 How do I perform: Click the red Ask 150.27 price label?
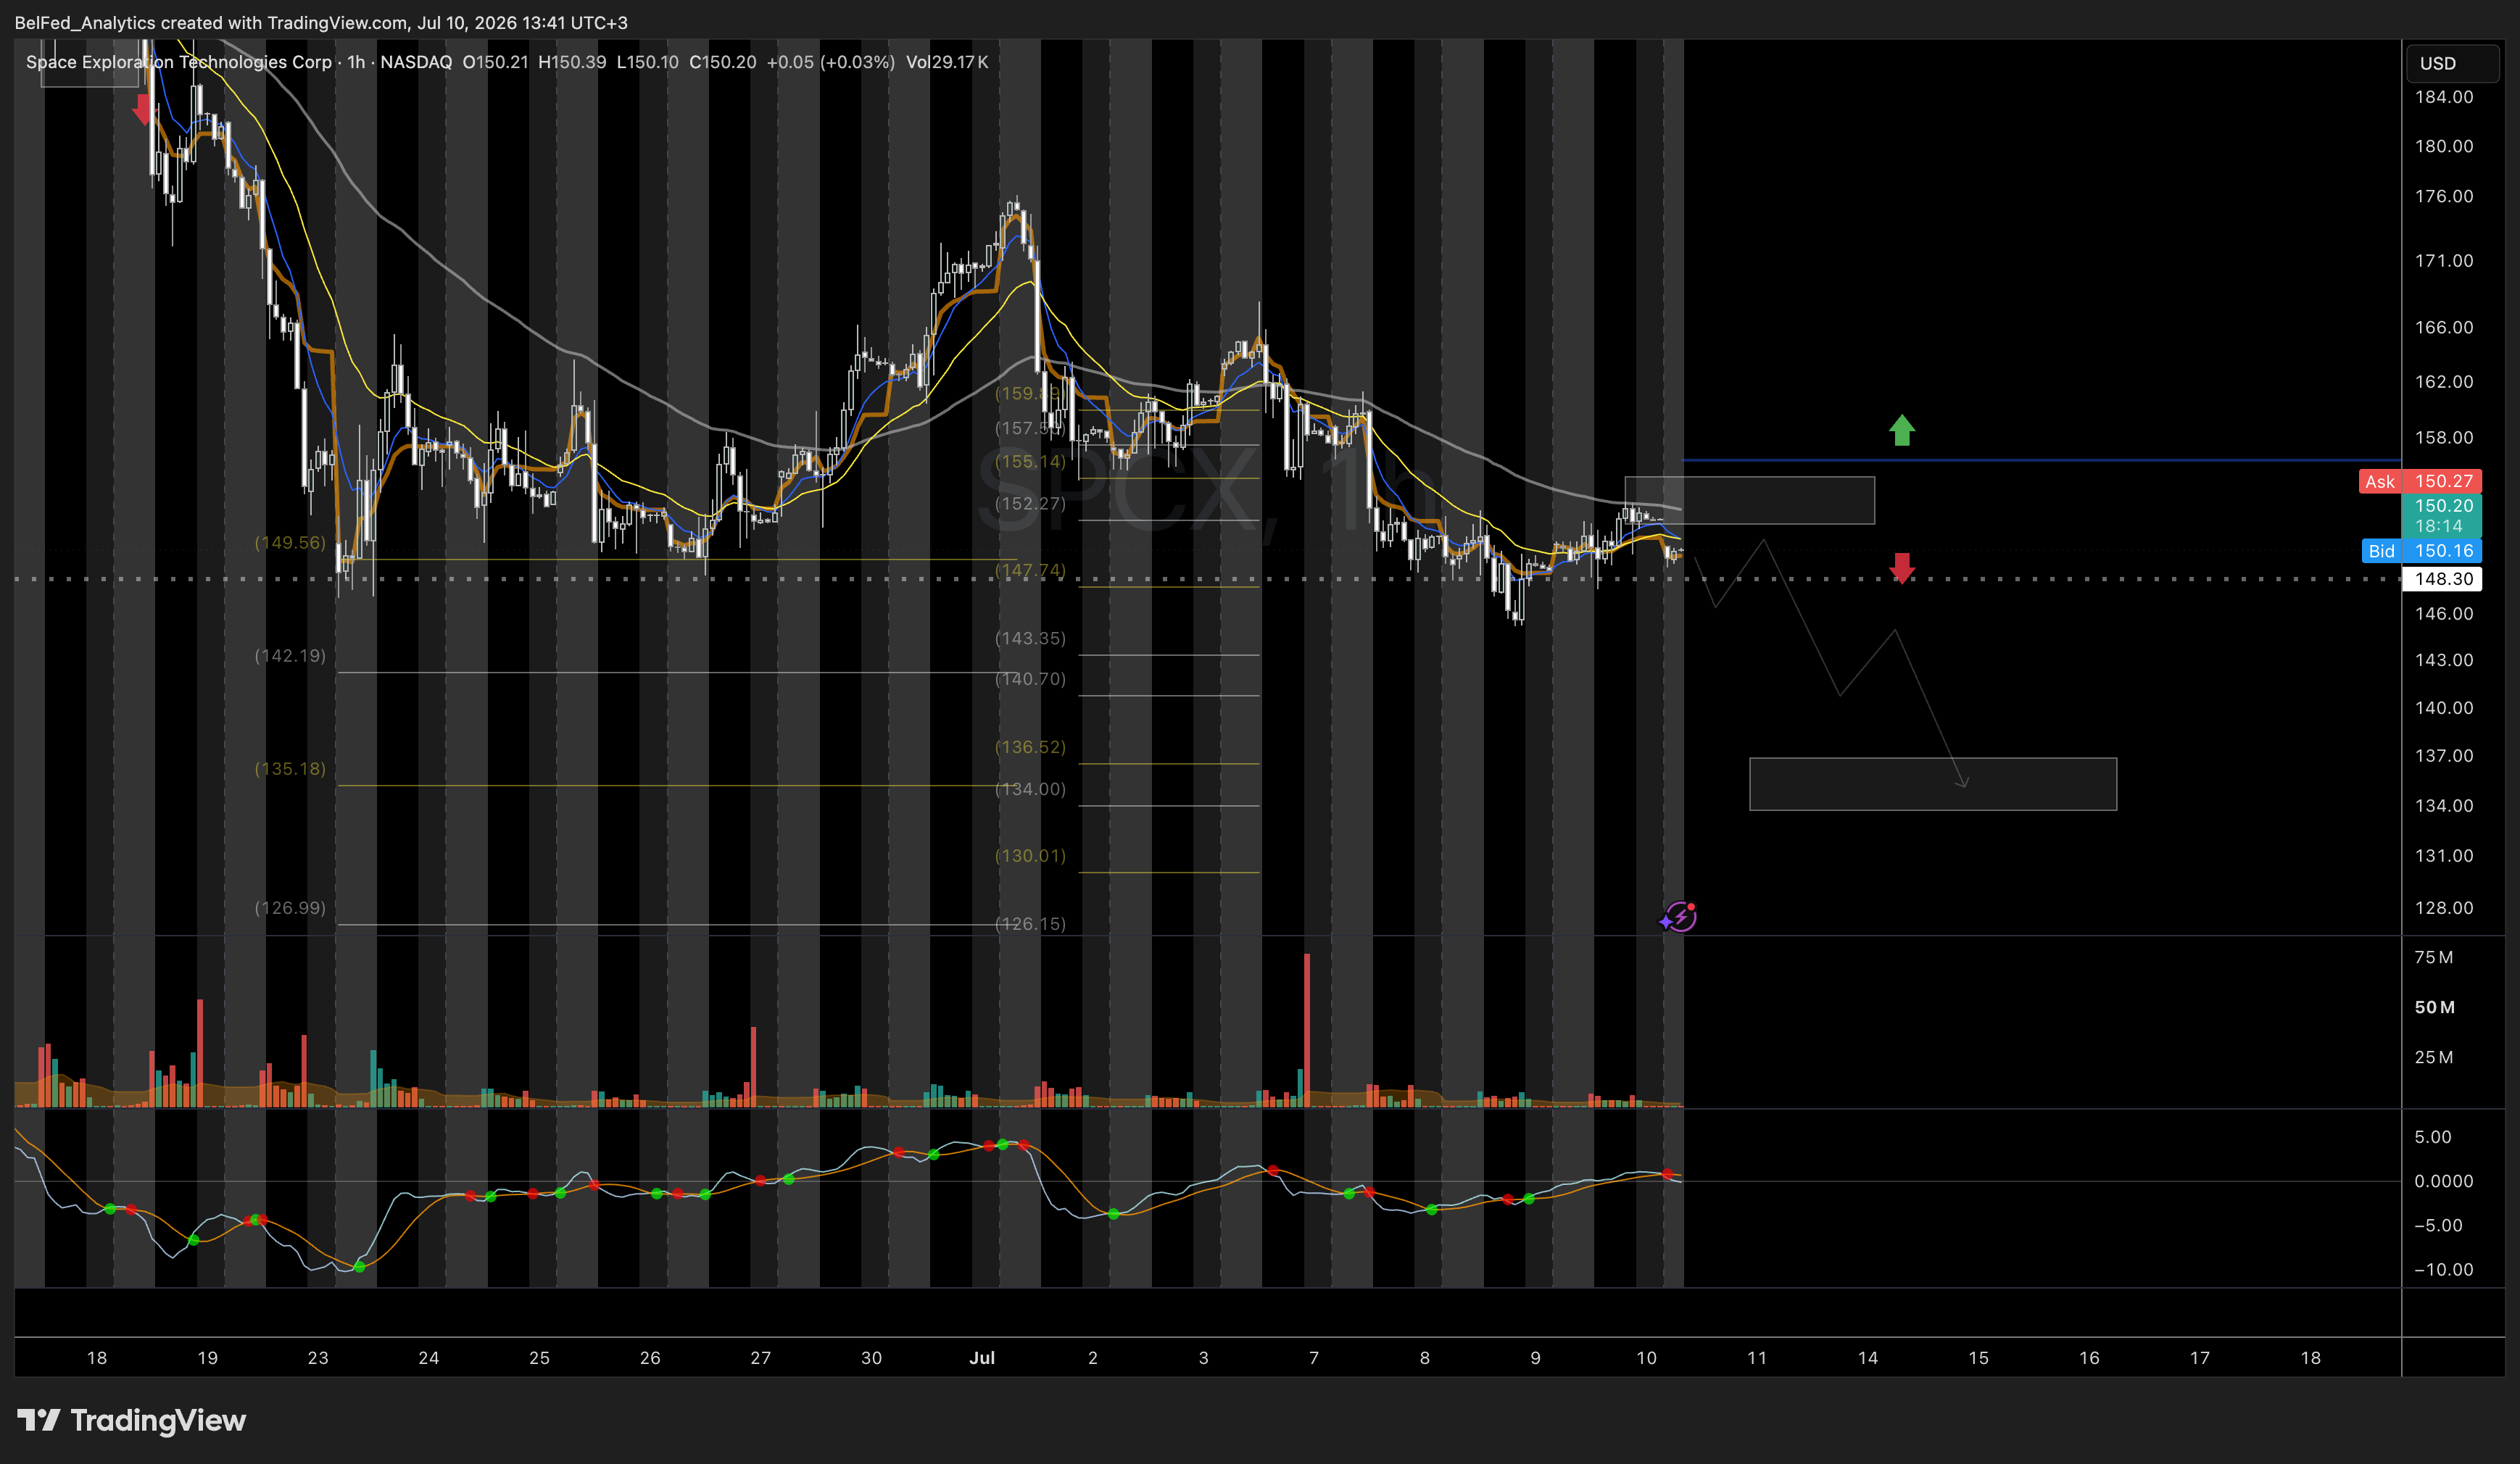pyautogui.click(x=2420, y=481)
